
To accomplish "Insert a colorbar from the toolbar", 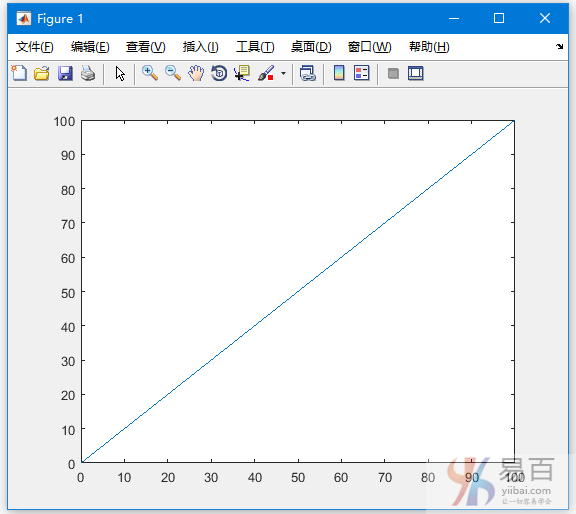I will pyautogui.click(x=339, y=73).
